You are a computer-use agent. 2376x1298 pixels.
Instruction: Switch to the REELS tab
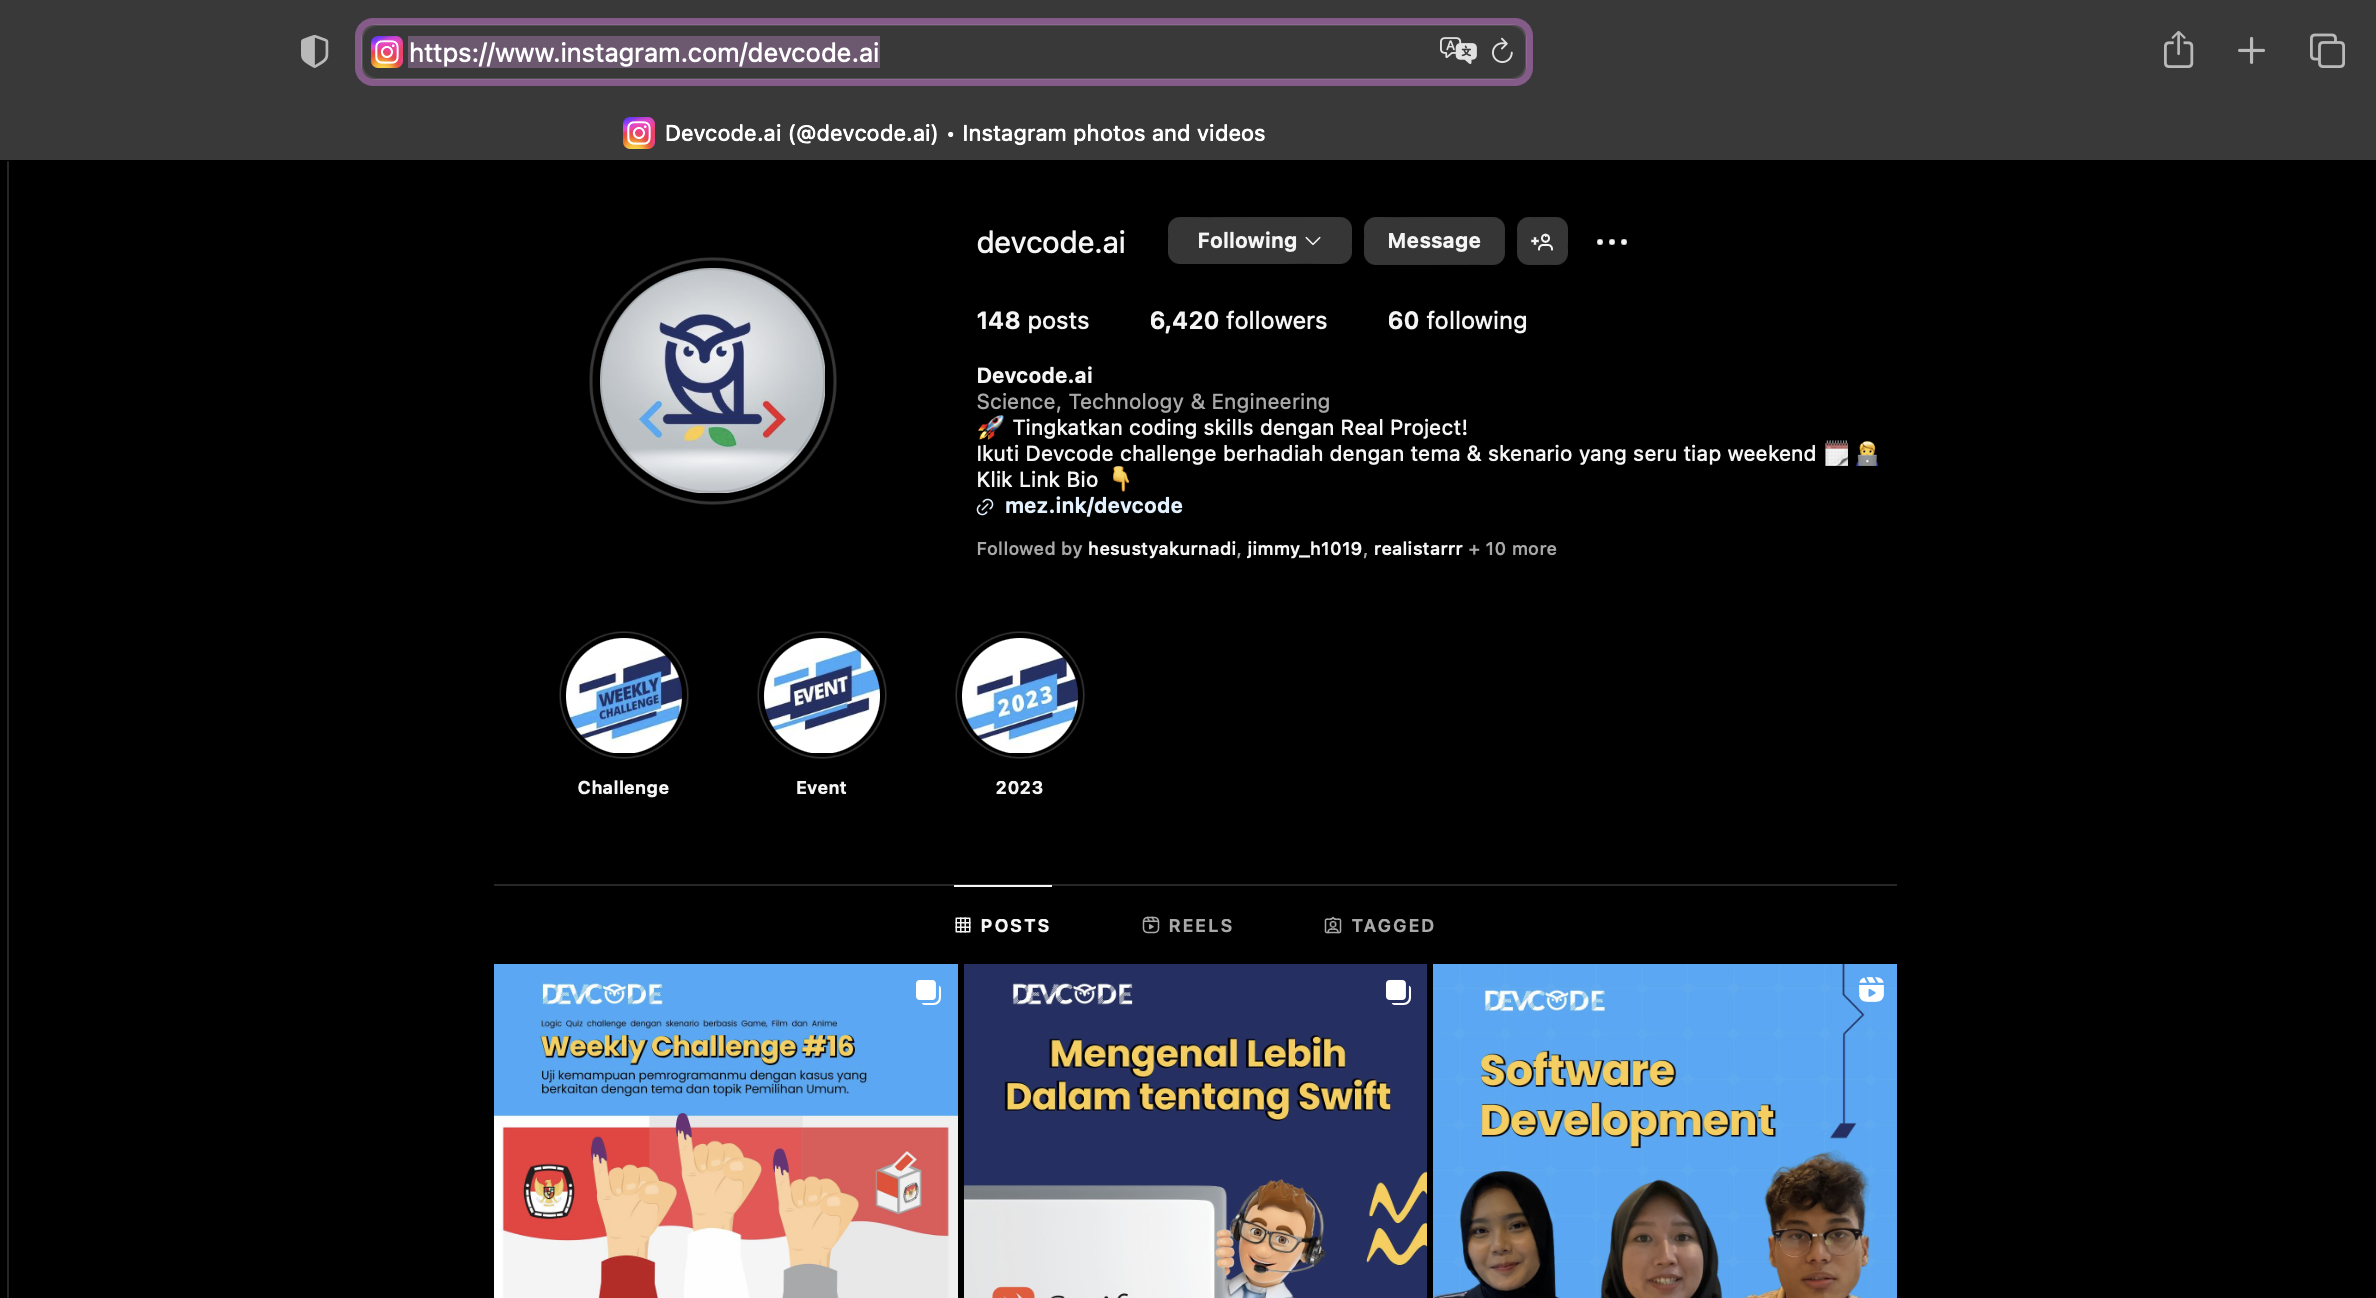pos(1187,925)
